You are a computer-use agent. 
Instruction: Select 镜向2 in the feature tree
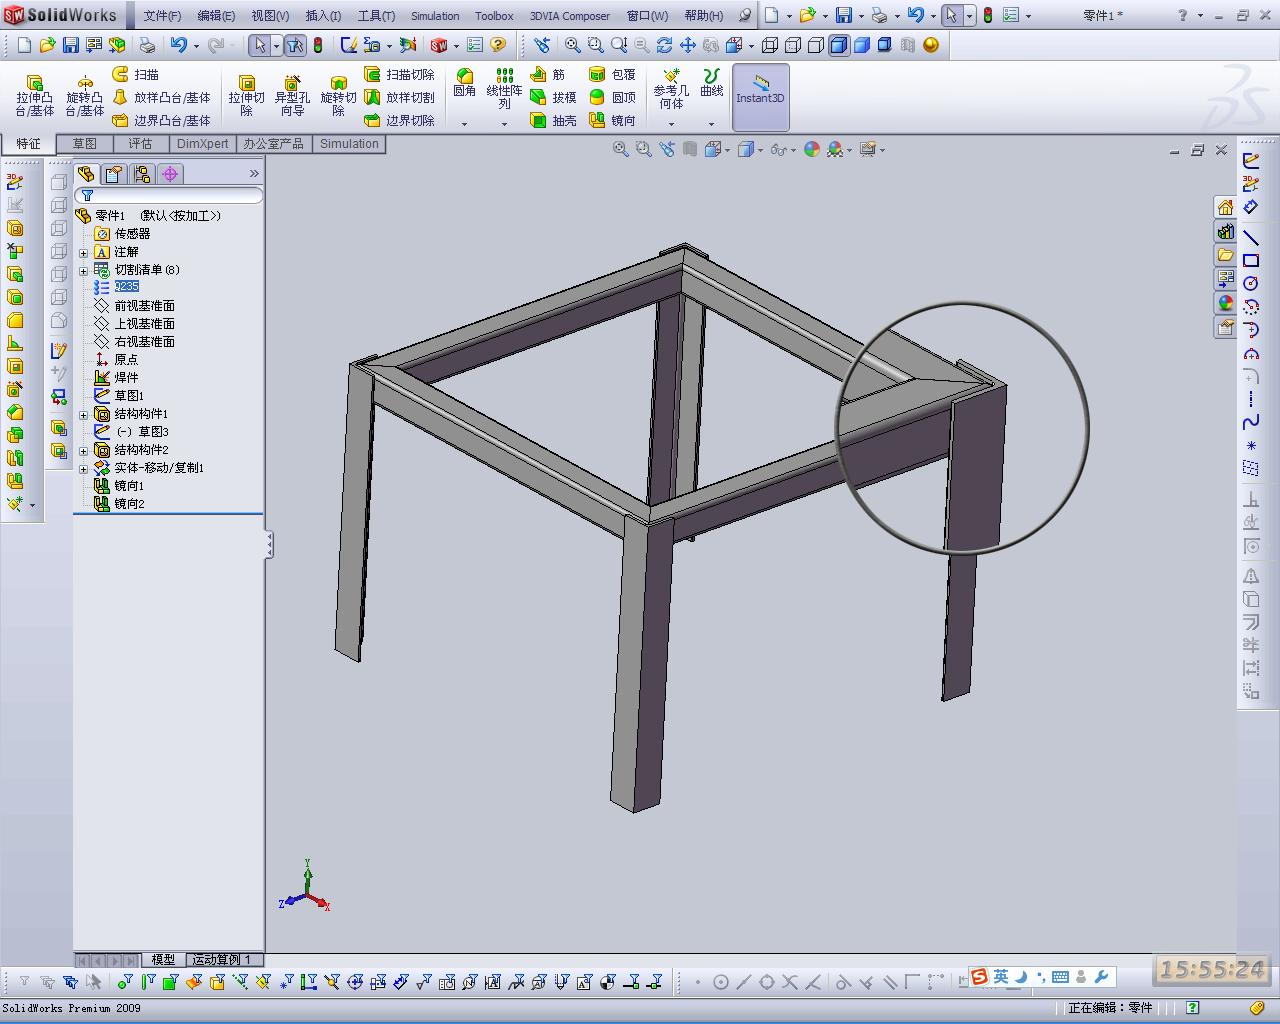click(119, 504)
